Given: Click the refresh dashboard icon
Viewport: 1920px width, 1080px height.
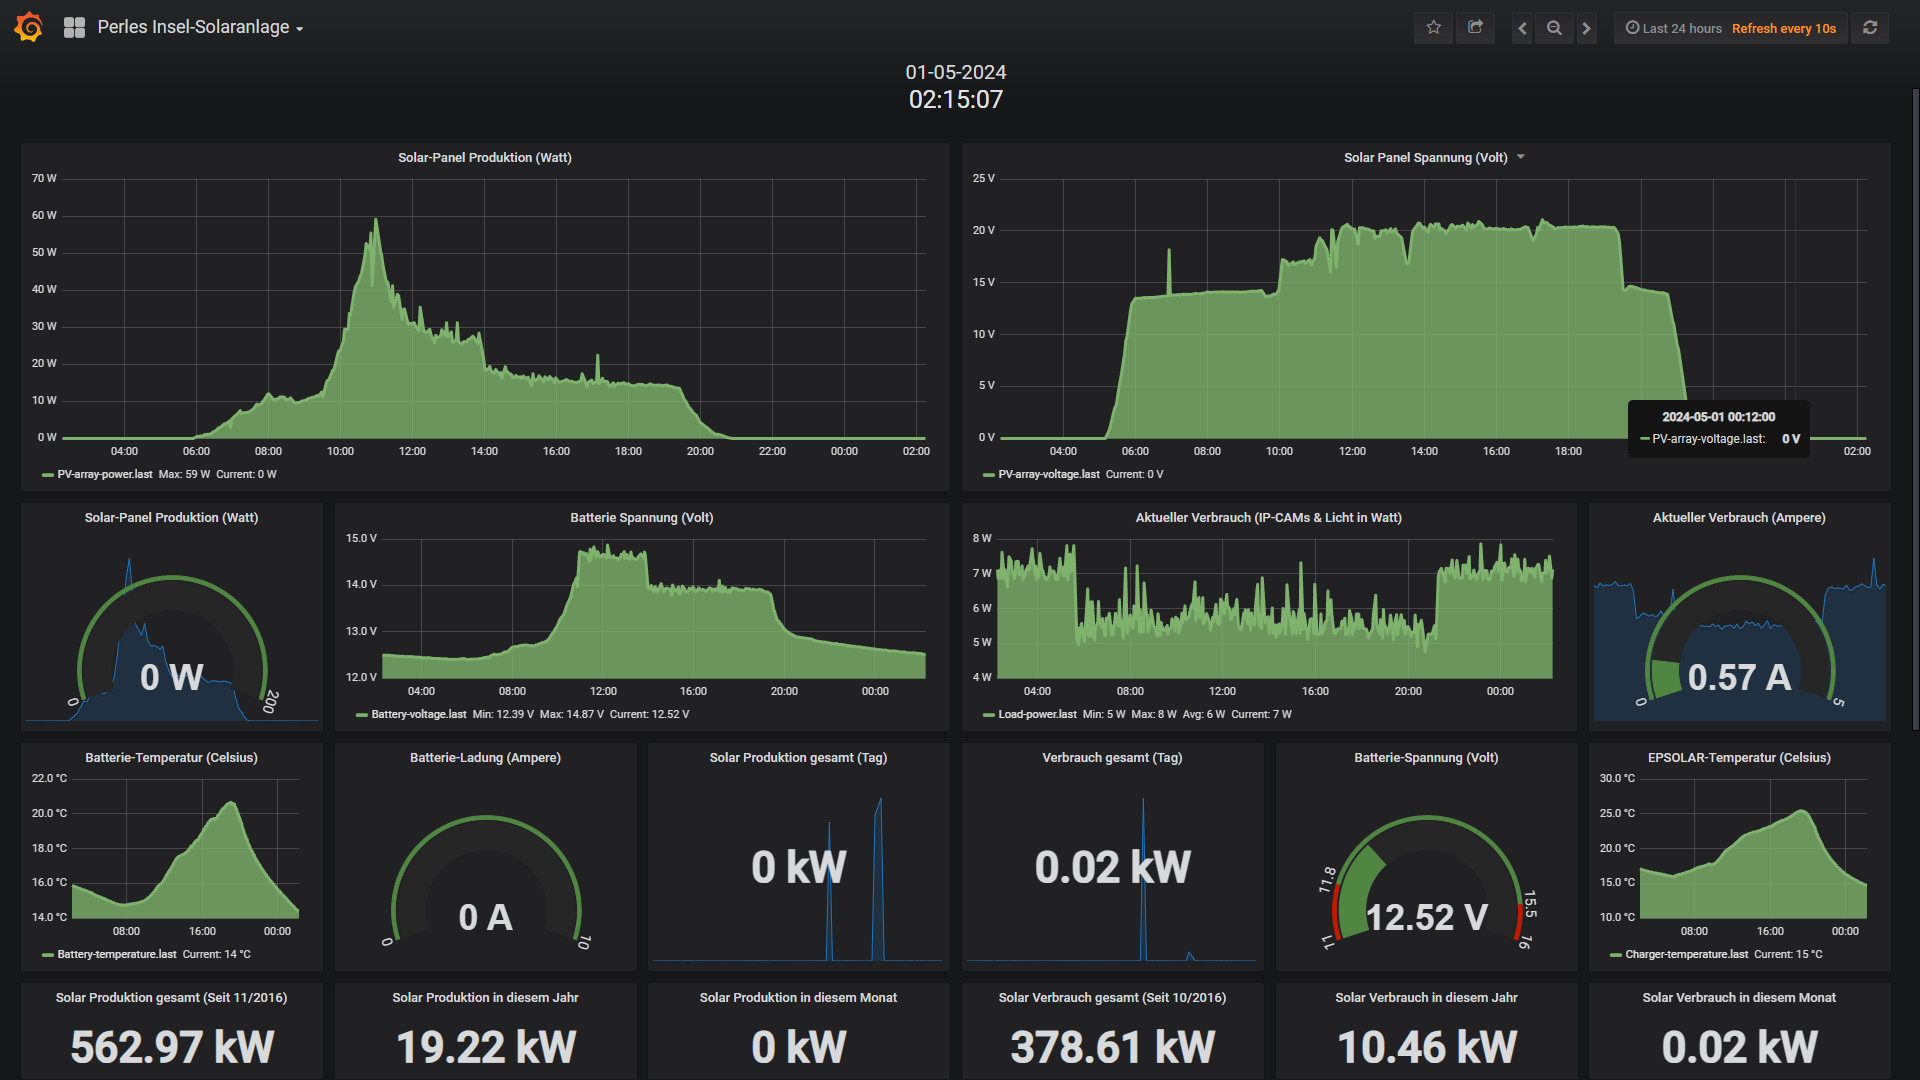Looking at the screenshot, I should coord(1869,28).
